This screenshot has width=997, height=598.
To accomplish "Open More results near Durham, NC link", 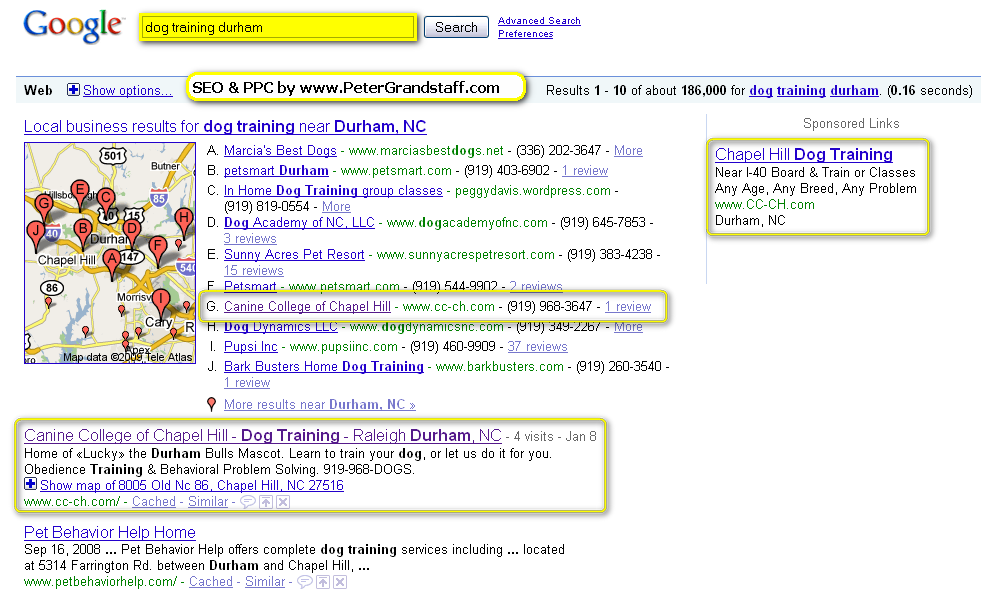I will tap(320, 405).
